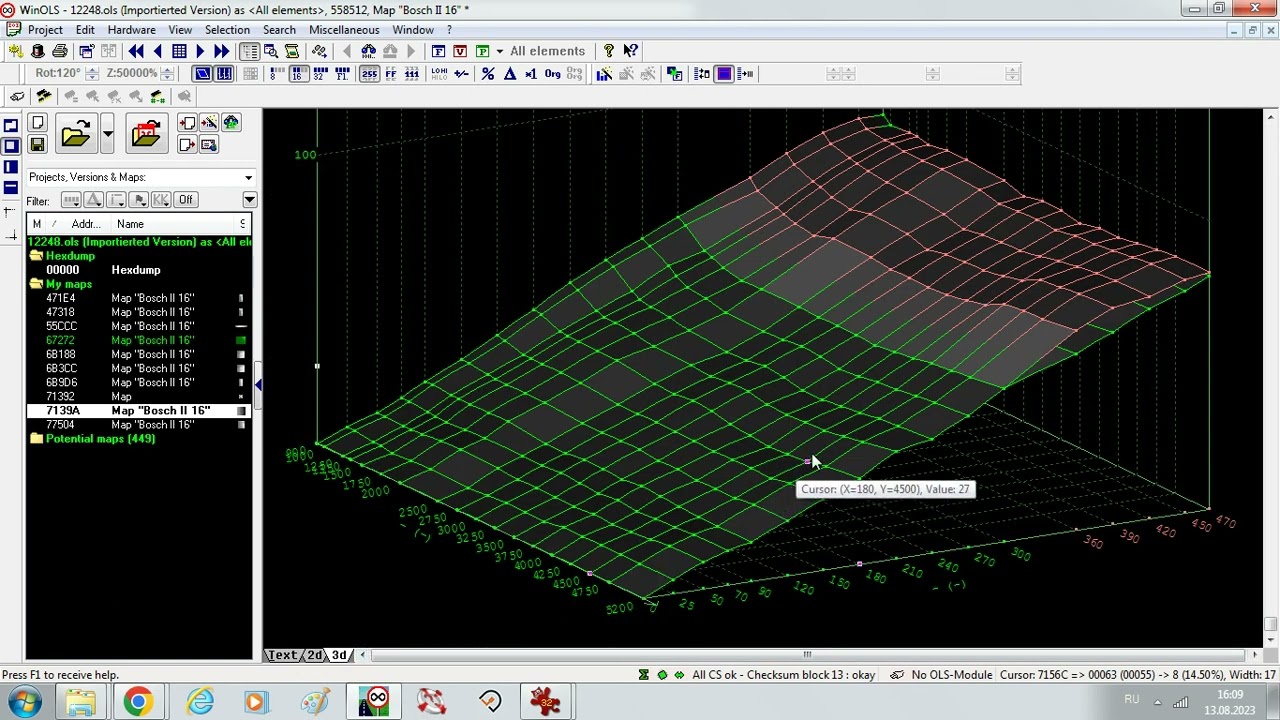Select map at address 6B188

point(60,354)
